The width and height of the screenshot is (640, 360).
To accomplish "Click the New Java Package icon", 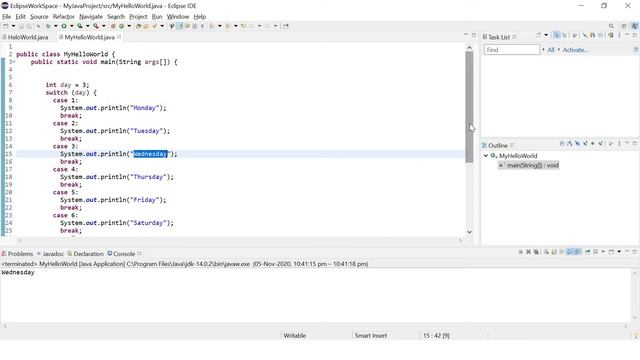I will click(x=113, y=26).
